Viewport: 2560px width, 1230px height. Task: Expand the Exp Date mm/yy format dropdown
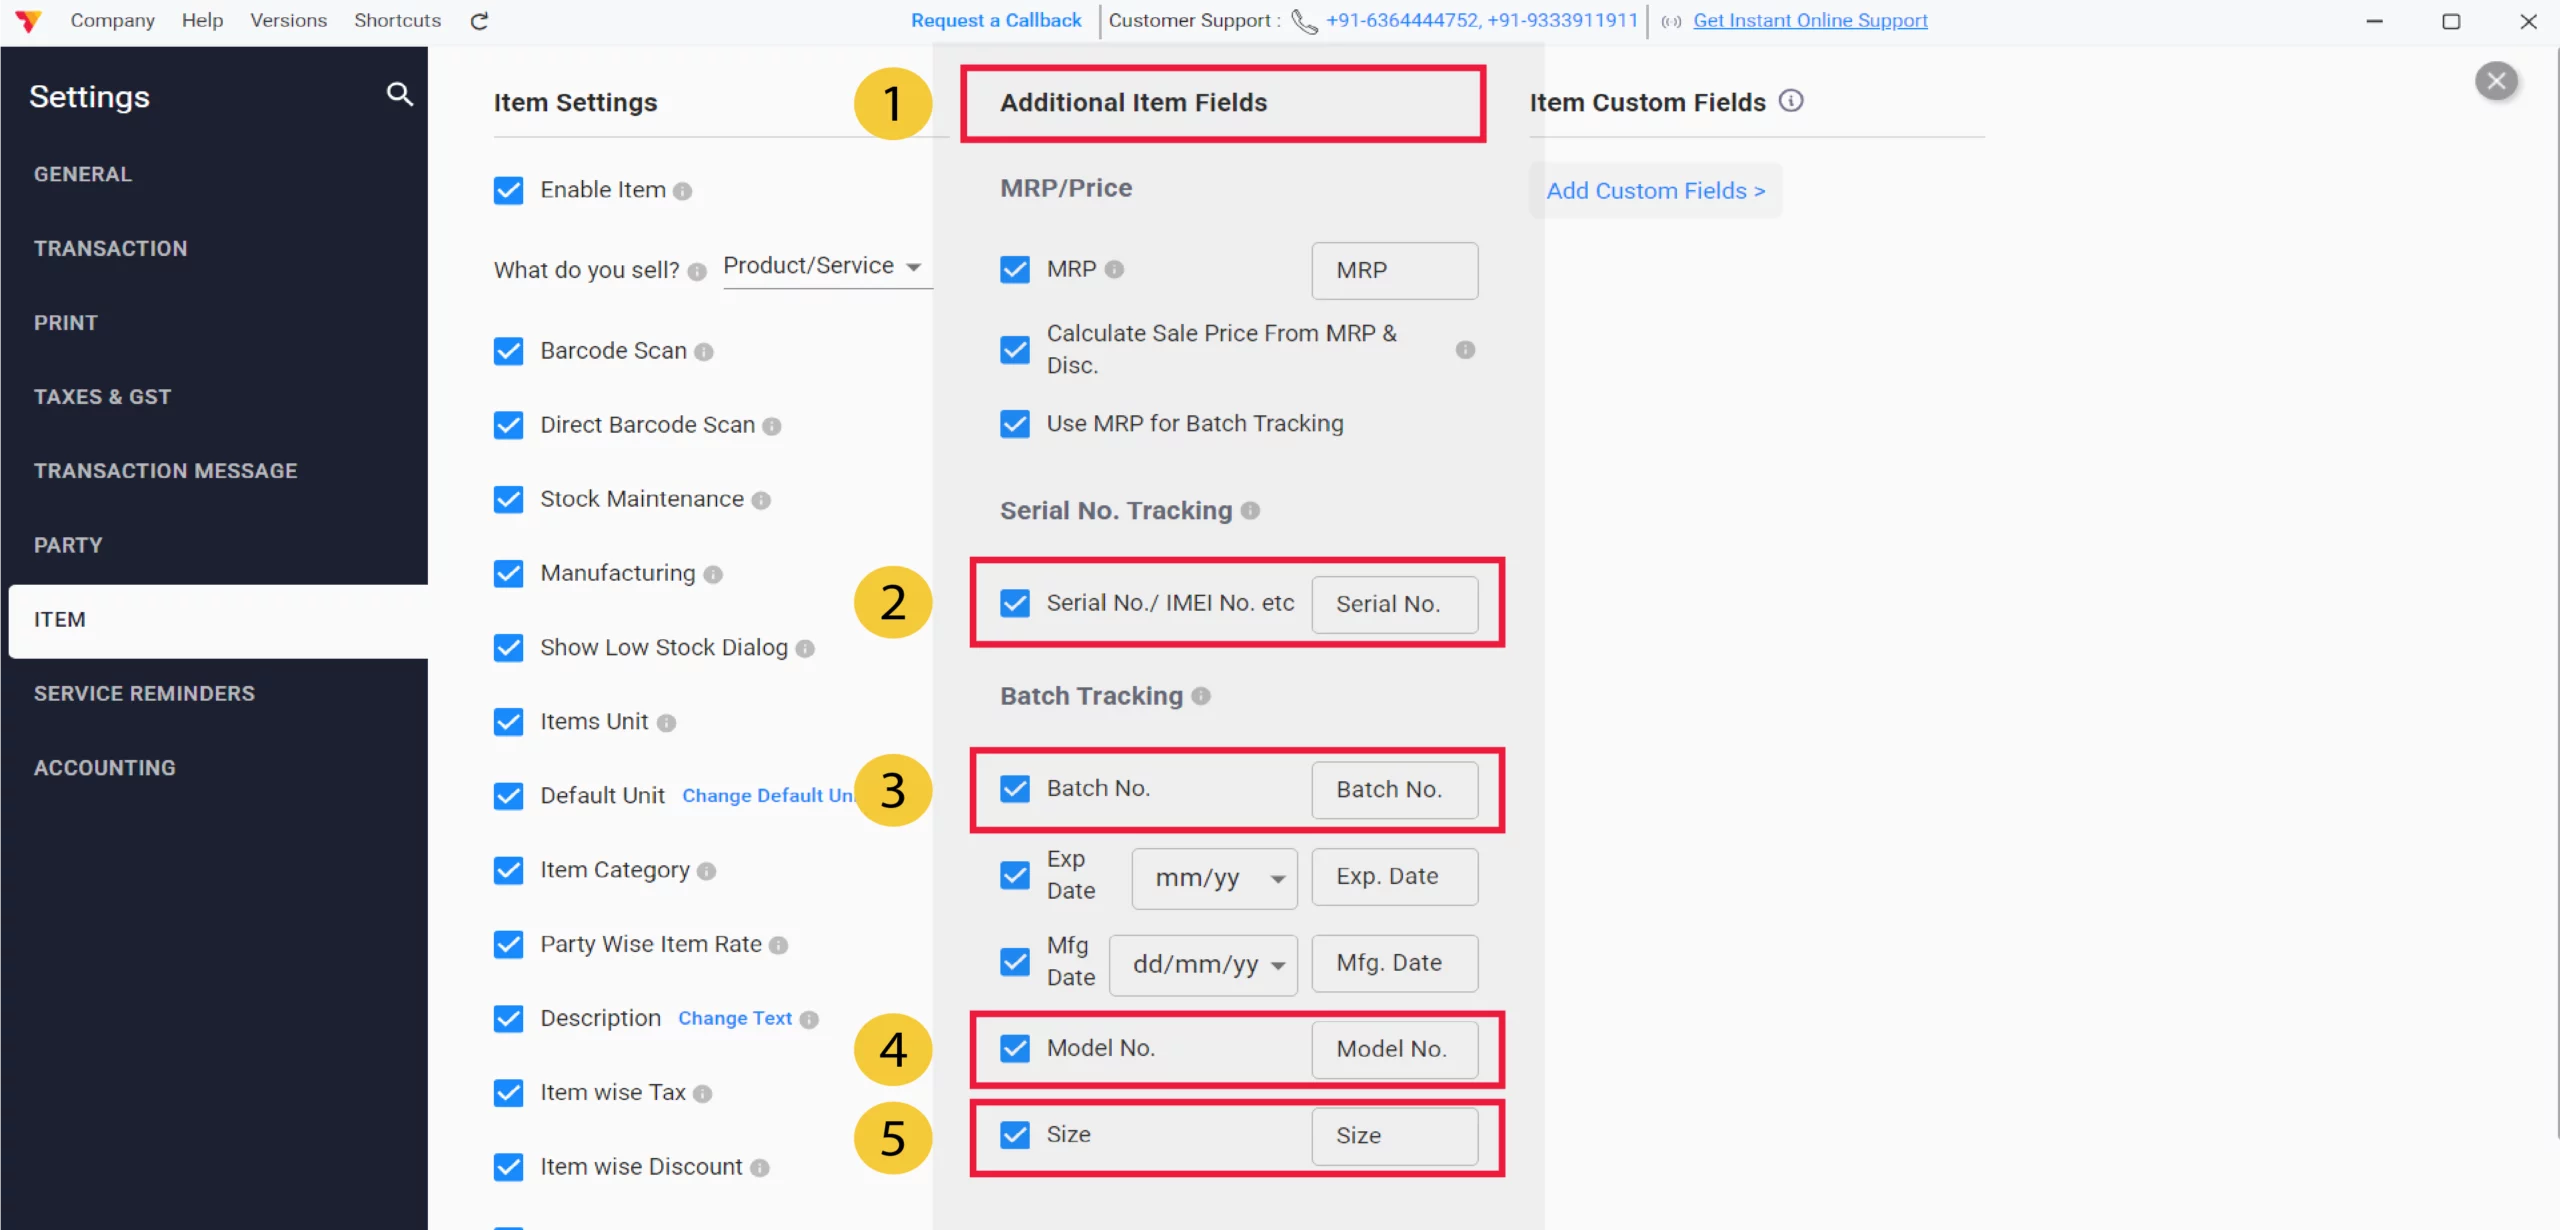[x=1215, y=879]
